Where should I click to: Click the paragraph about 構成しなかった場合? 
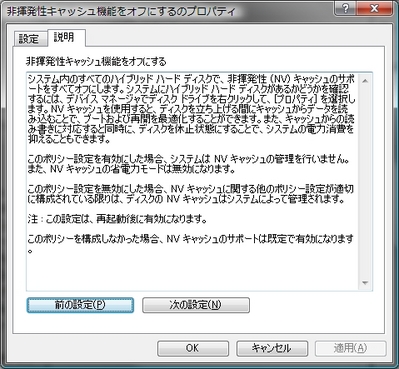[x=191, y=244]
